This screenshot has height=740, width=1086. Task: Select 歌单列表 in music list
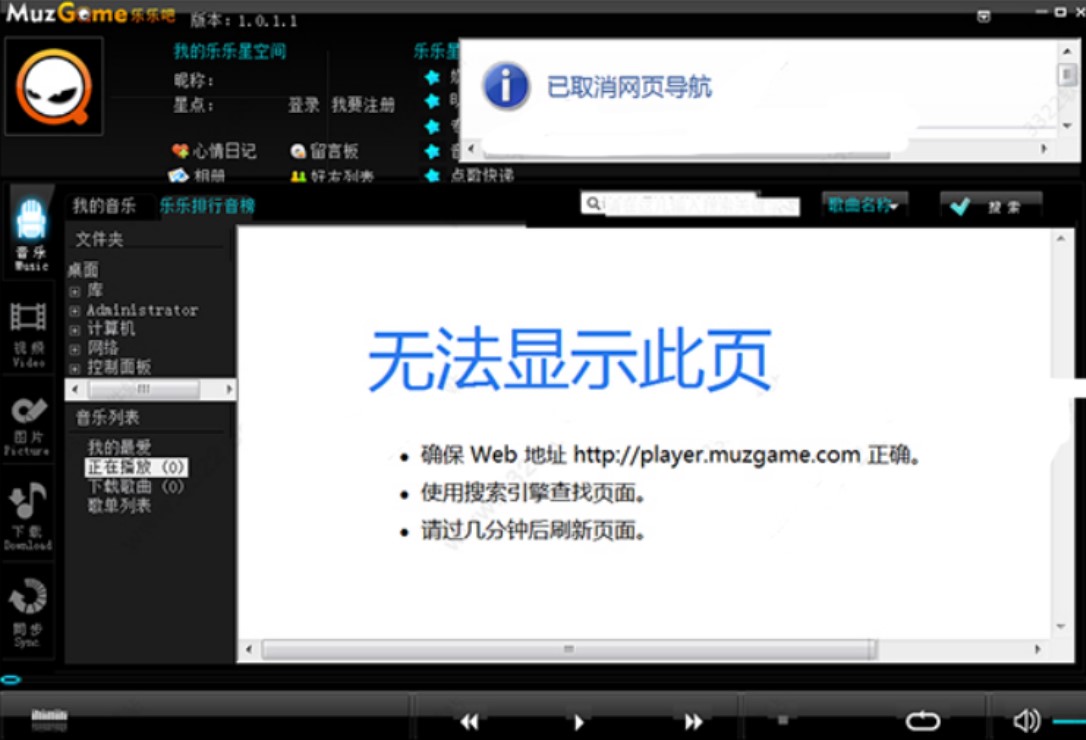pos(119,506)
